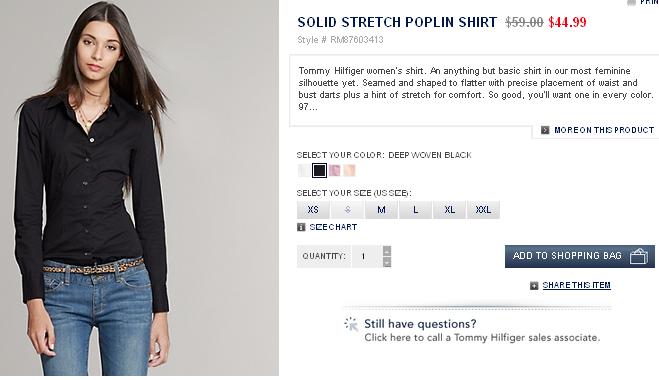Click the size chart info icon
The image size is (659, 380).
coord(301,227)
